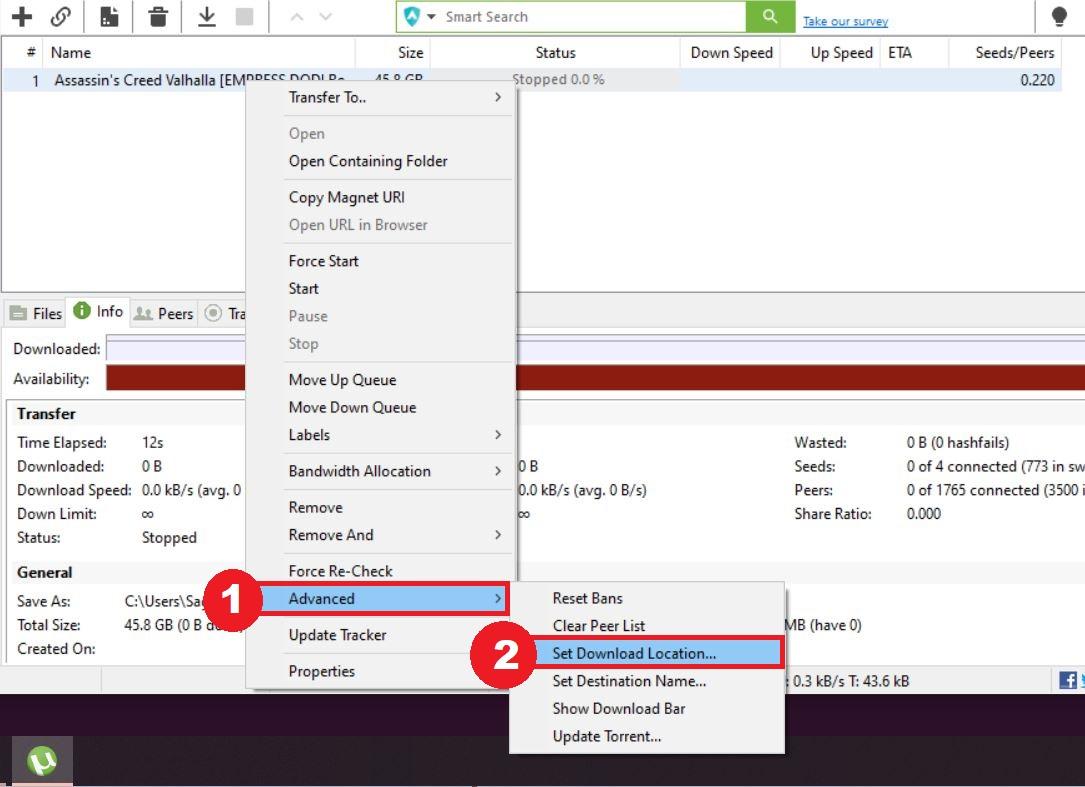
Task: Sort by the Name column header
Action: [x=199, y=53]
